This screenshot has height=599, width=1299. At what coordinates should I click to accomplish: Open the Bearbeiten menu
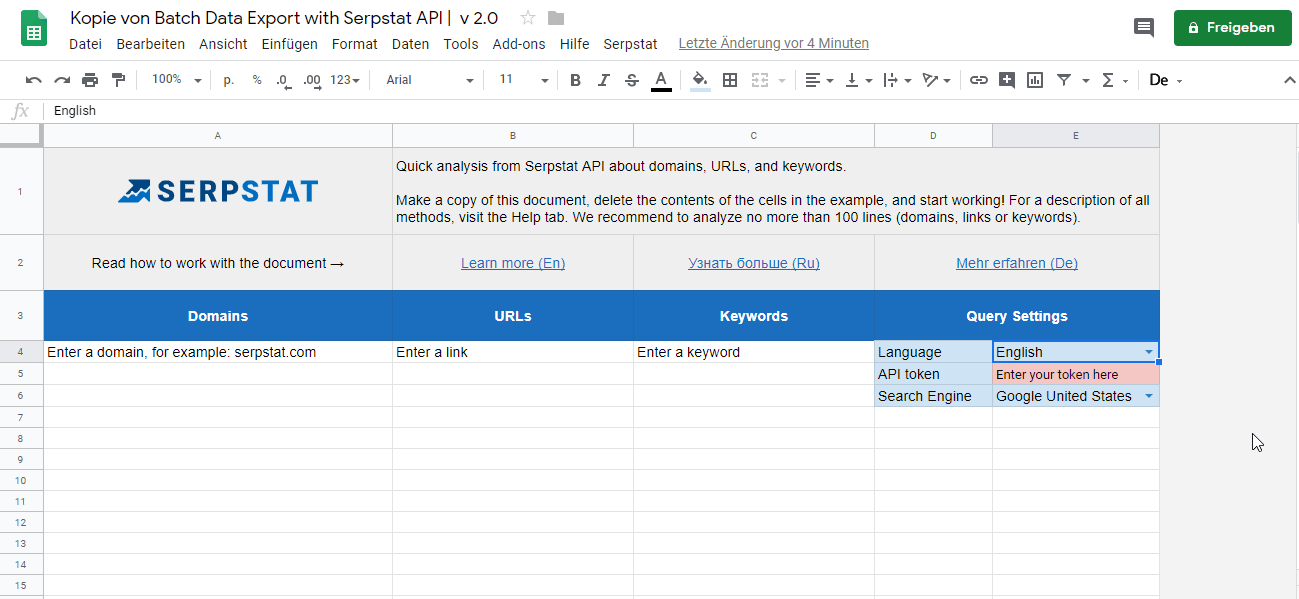(x=151, y=44)
